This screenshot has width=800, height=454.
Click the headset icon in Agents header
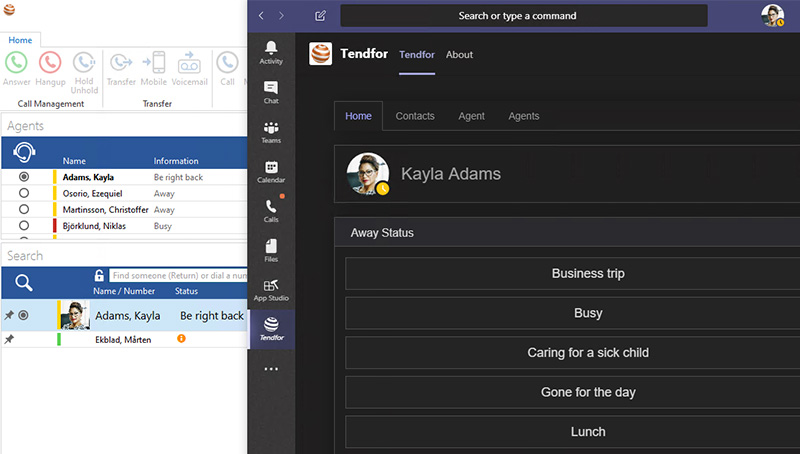coord(24,152)
